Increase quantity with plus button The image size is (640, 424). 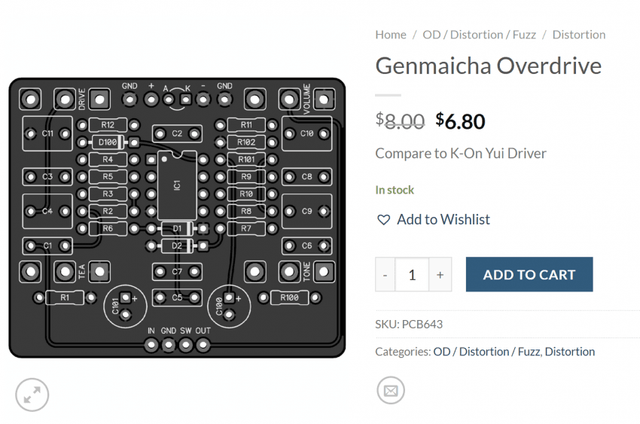pyautogui.click(x=440, y=275)
